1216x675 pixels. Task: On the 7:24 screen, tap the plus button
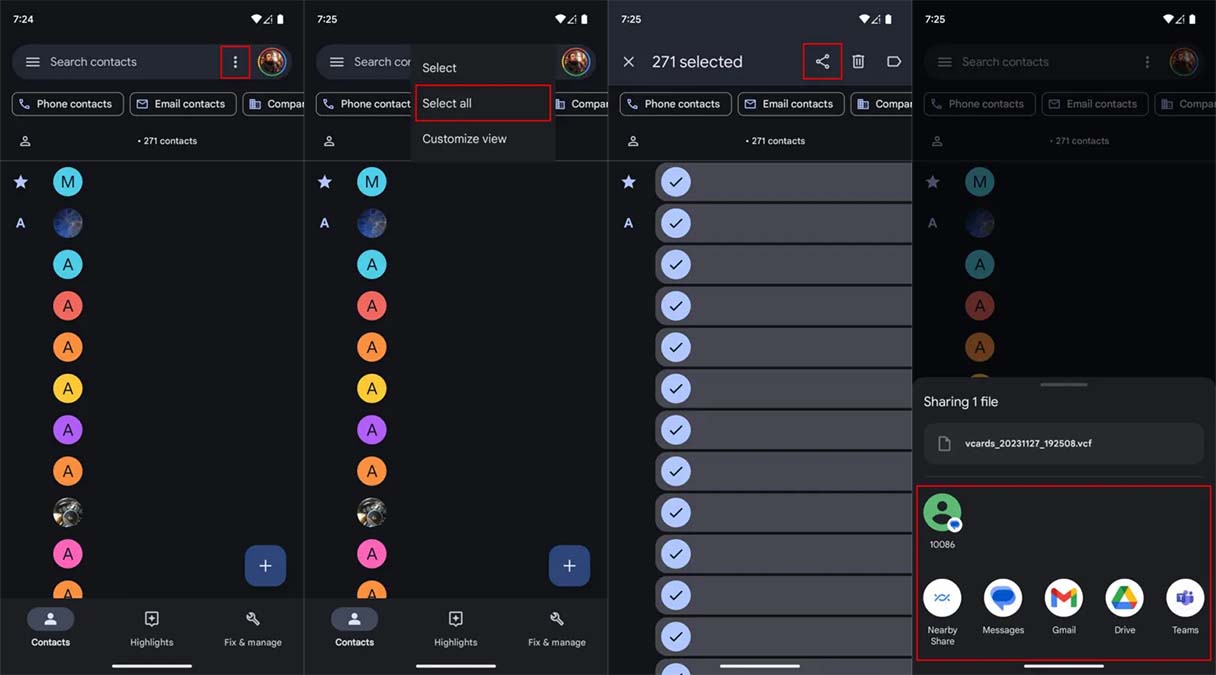coord(265,566)
